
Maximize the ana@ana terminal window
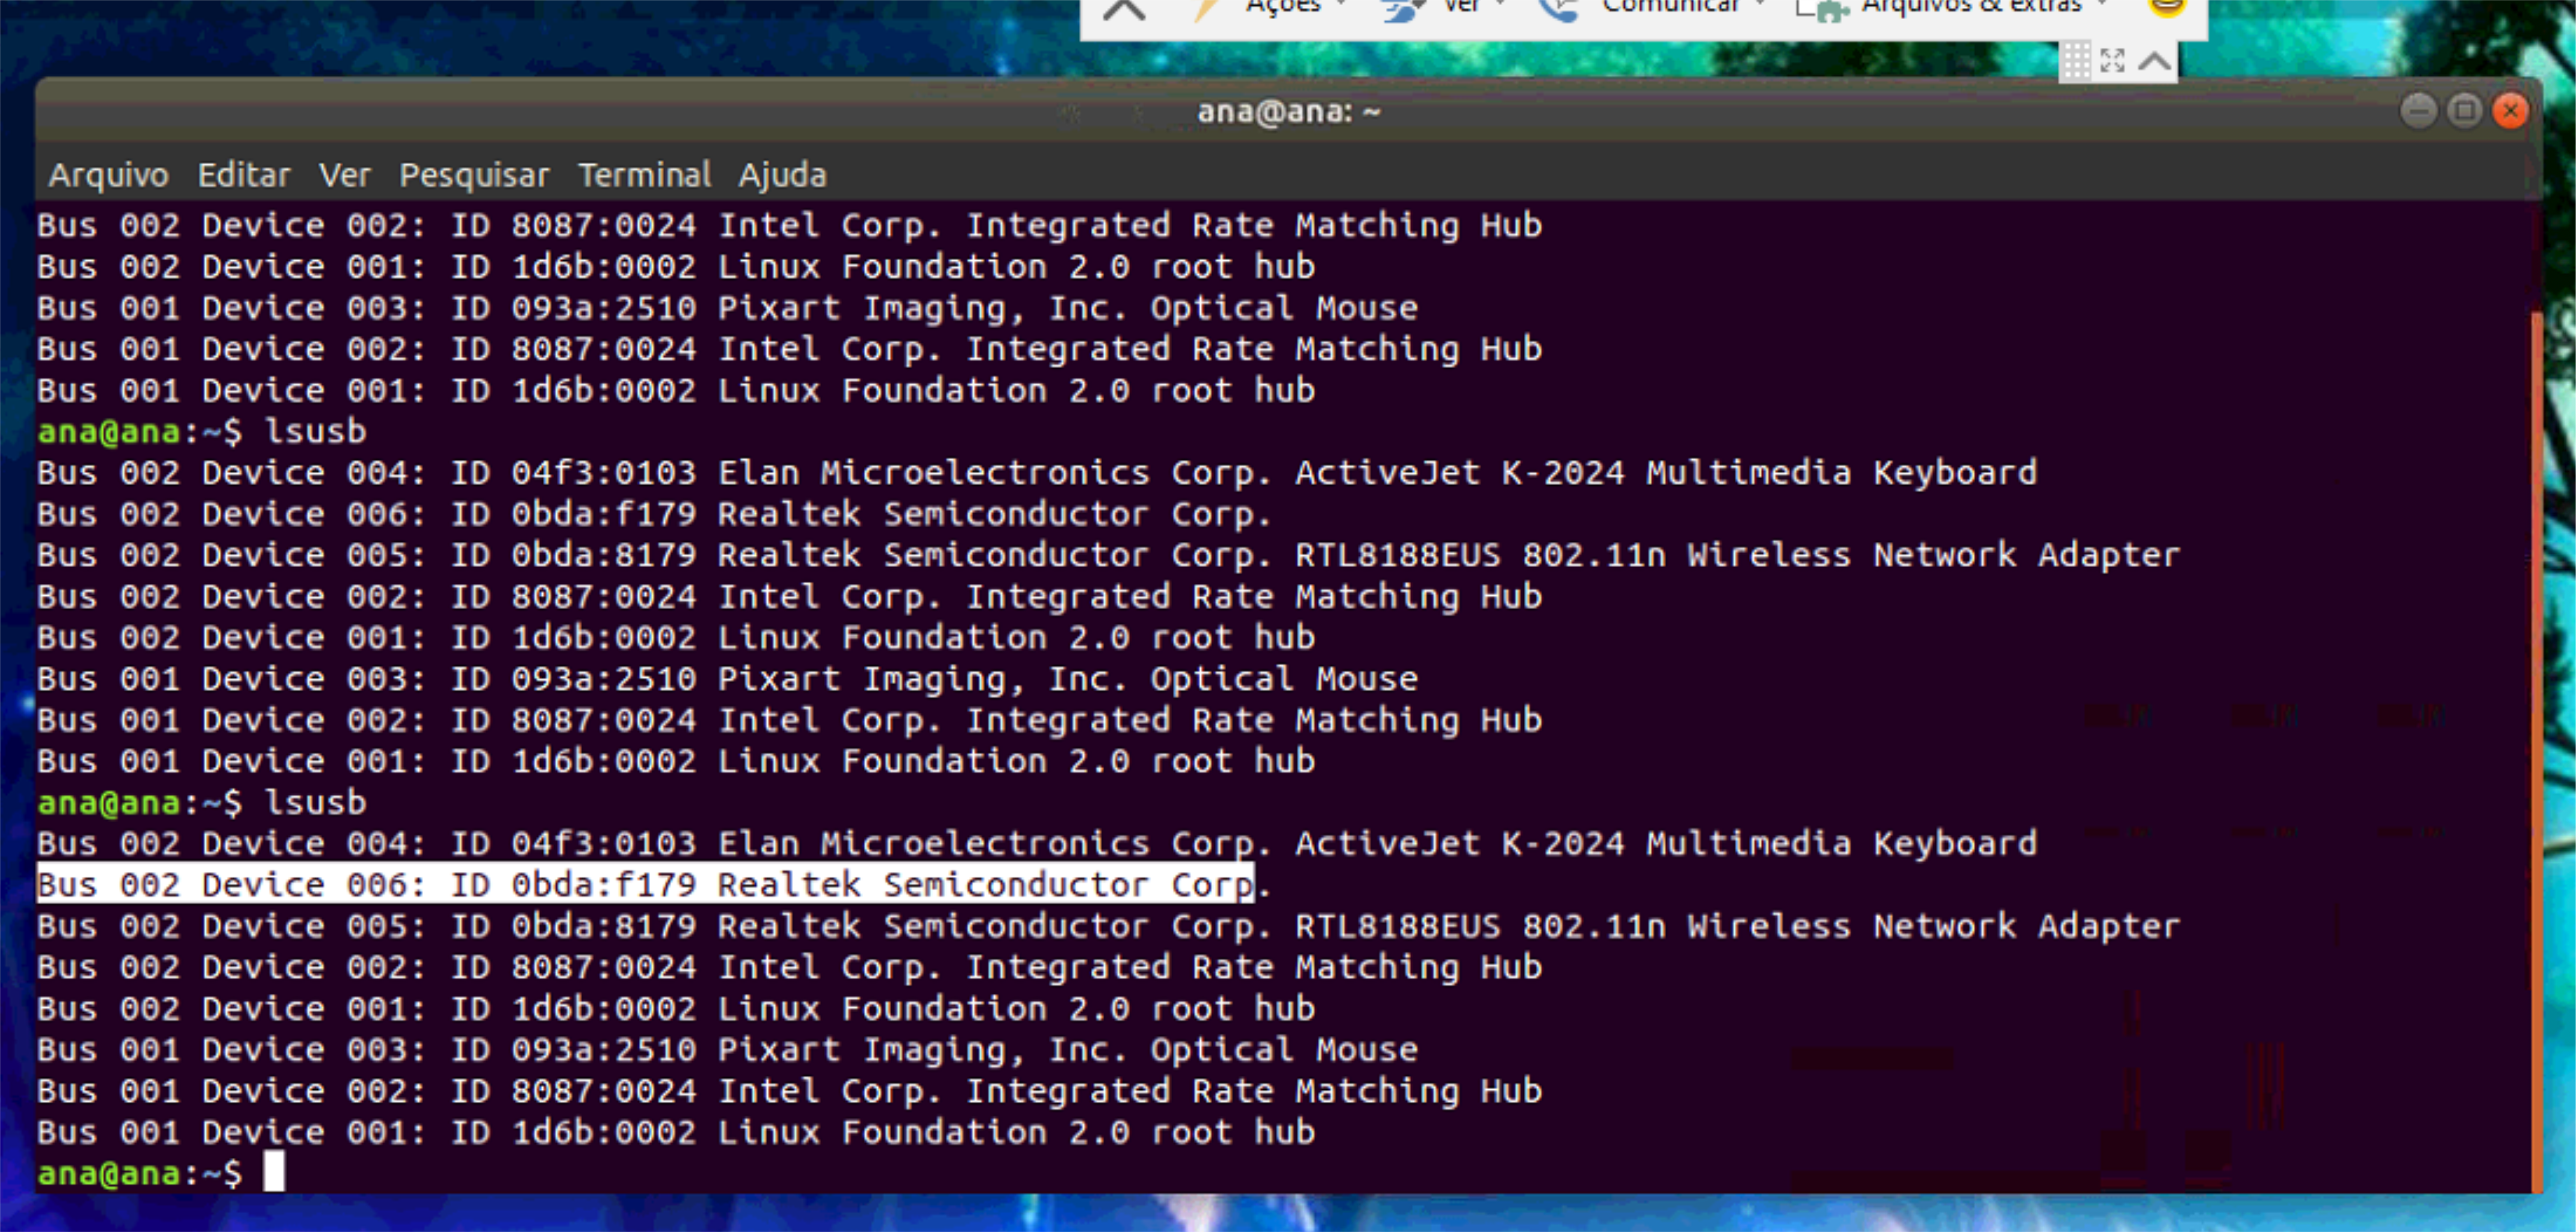pyautogui.click(x=2465, y=110)
